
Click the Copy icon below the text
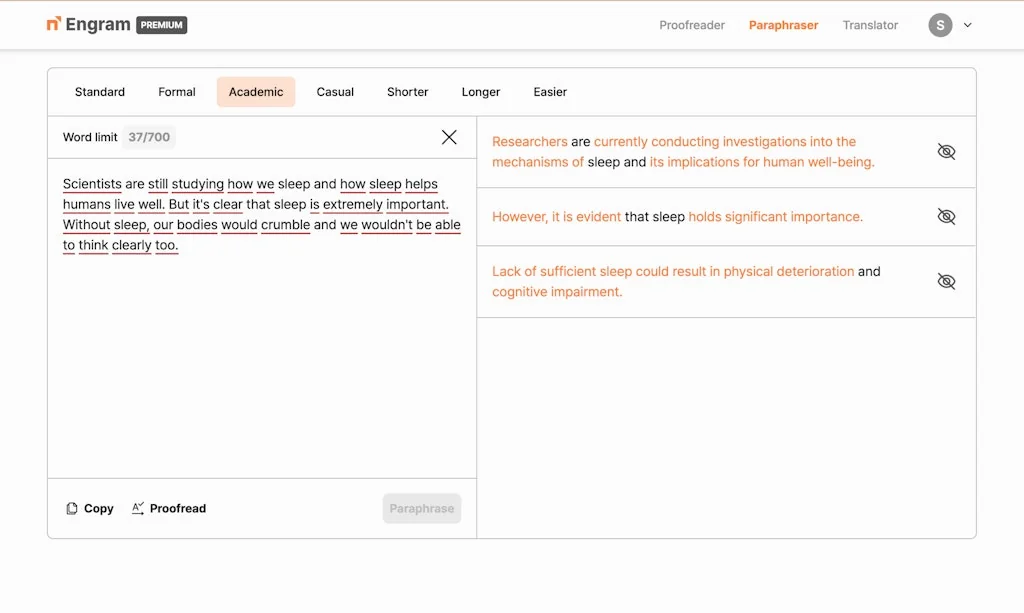click(x=70, y=508)
